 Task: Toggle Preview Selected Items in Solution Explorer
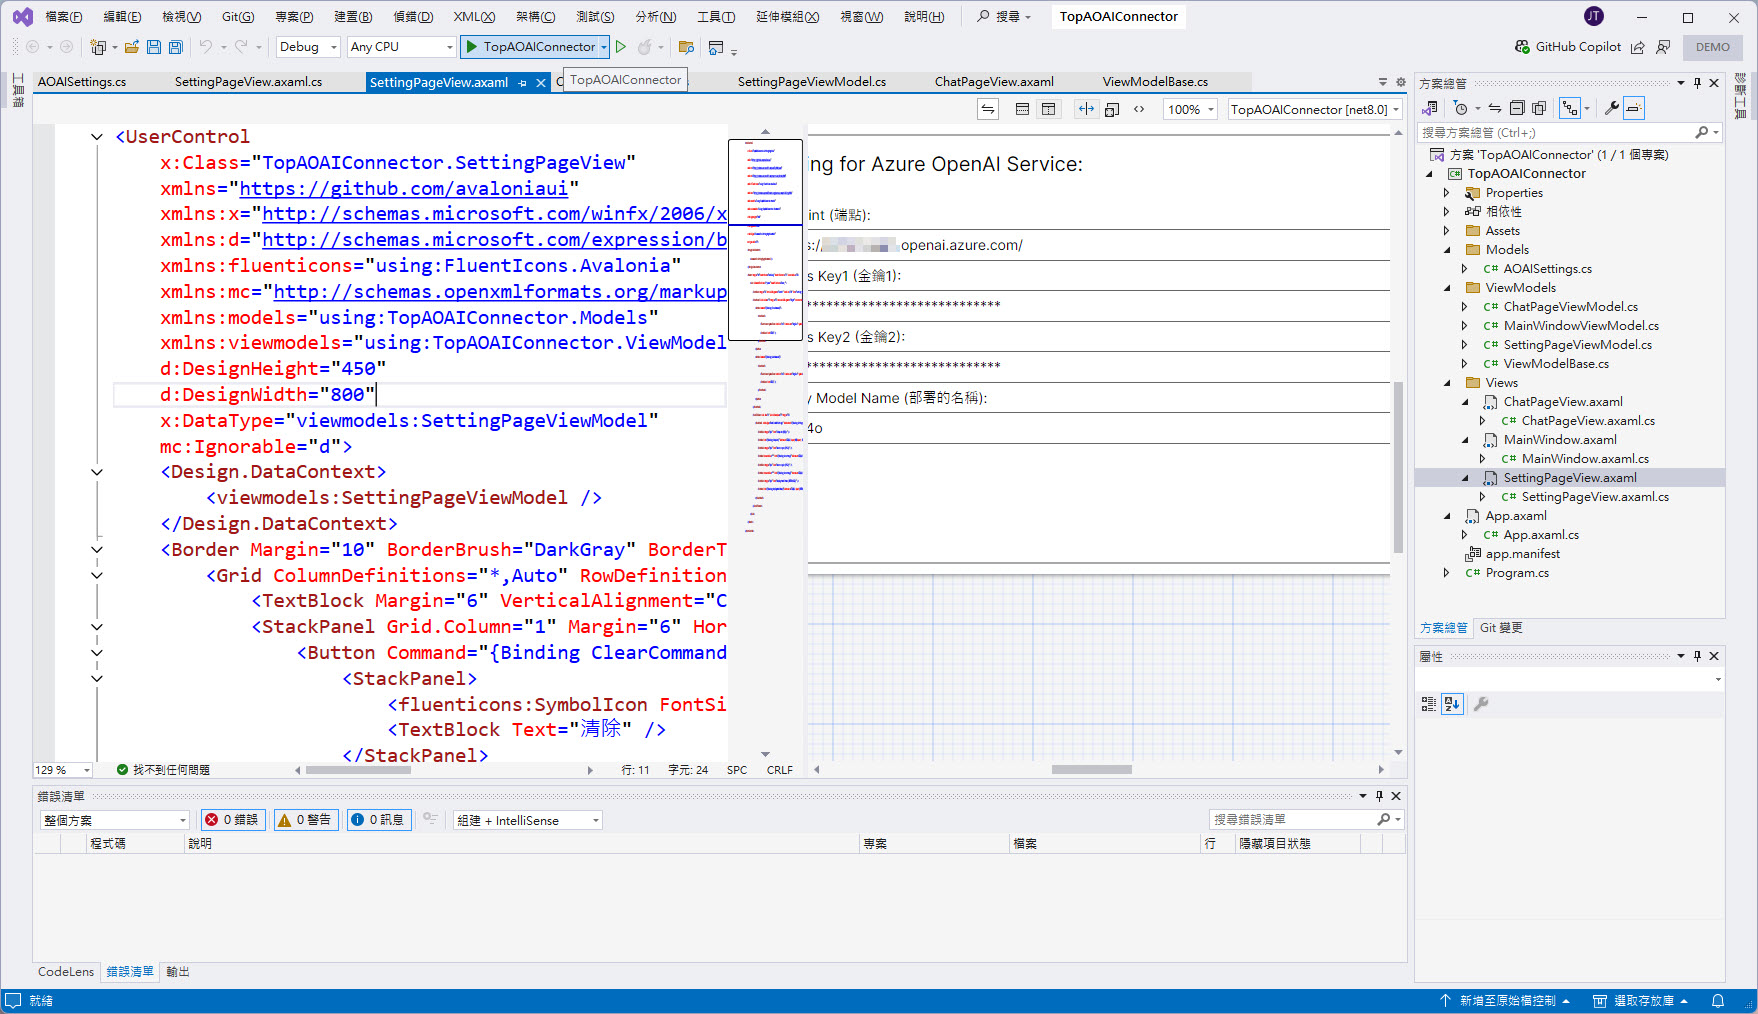coord(1634,108)
